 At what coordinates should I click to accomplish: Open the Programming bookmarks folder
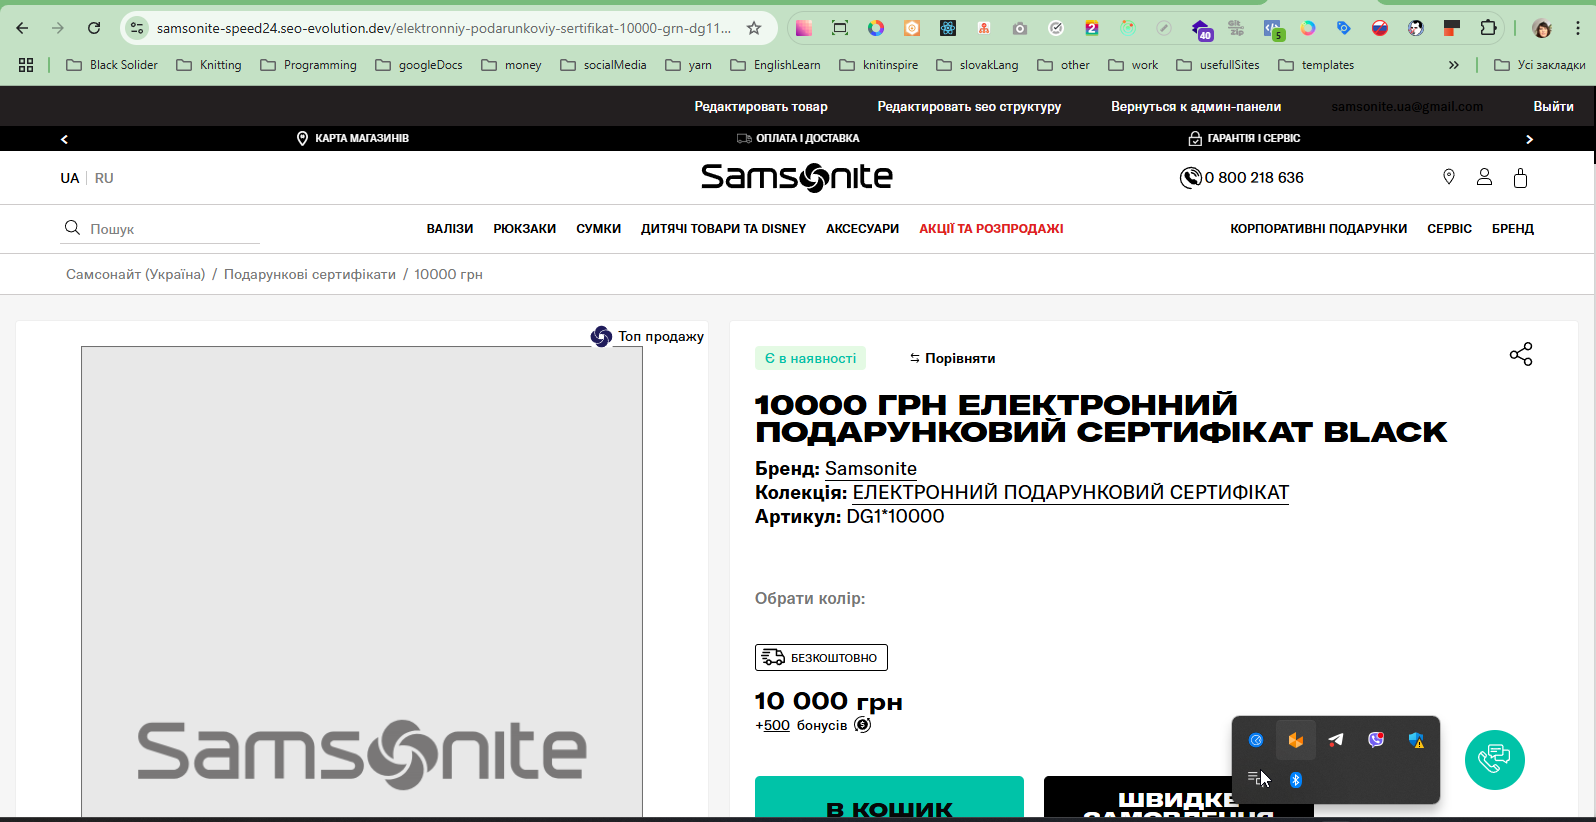pyautogui.click(x=308, y=65)
